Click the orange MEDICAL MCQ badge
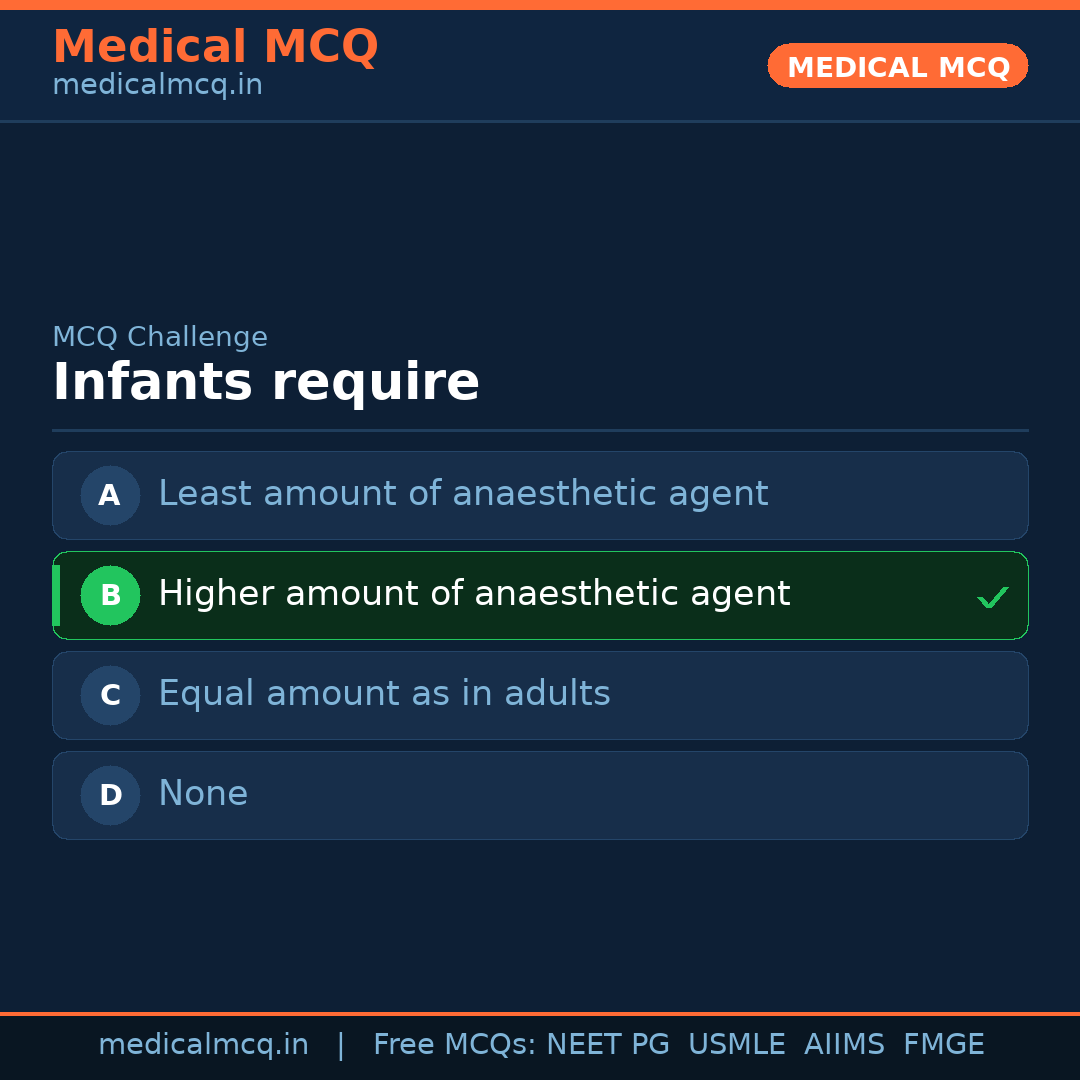This screenshot has width=1080, height=1080. tap(897, 66)
